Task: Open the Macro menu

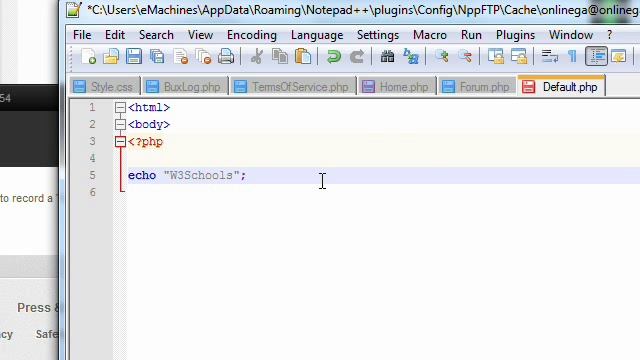Action: pyautogui.click(x=430, y=35)
